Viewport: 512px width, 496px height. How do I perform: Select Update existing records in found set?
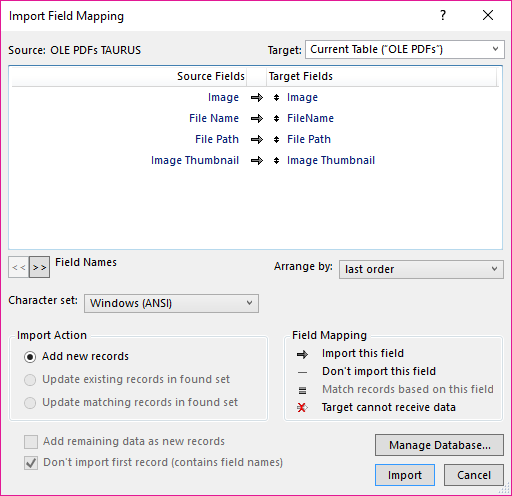30,380
